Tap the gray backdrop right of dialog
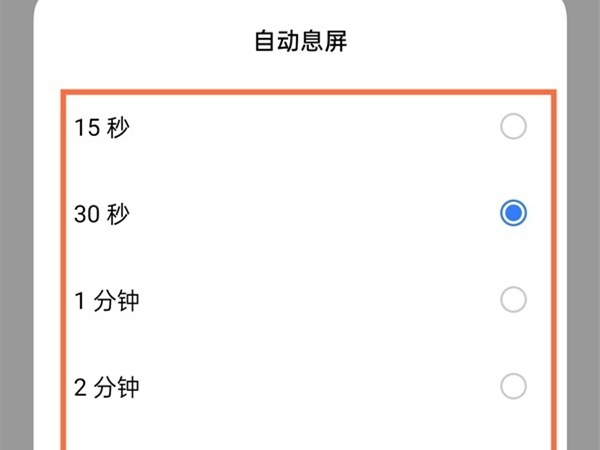600x450 pixels. pyautogui.click(x=583, y=250)
